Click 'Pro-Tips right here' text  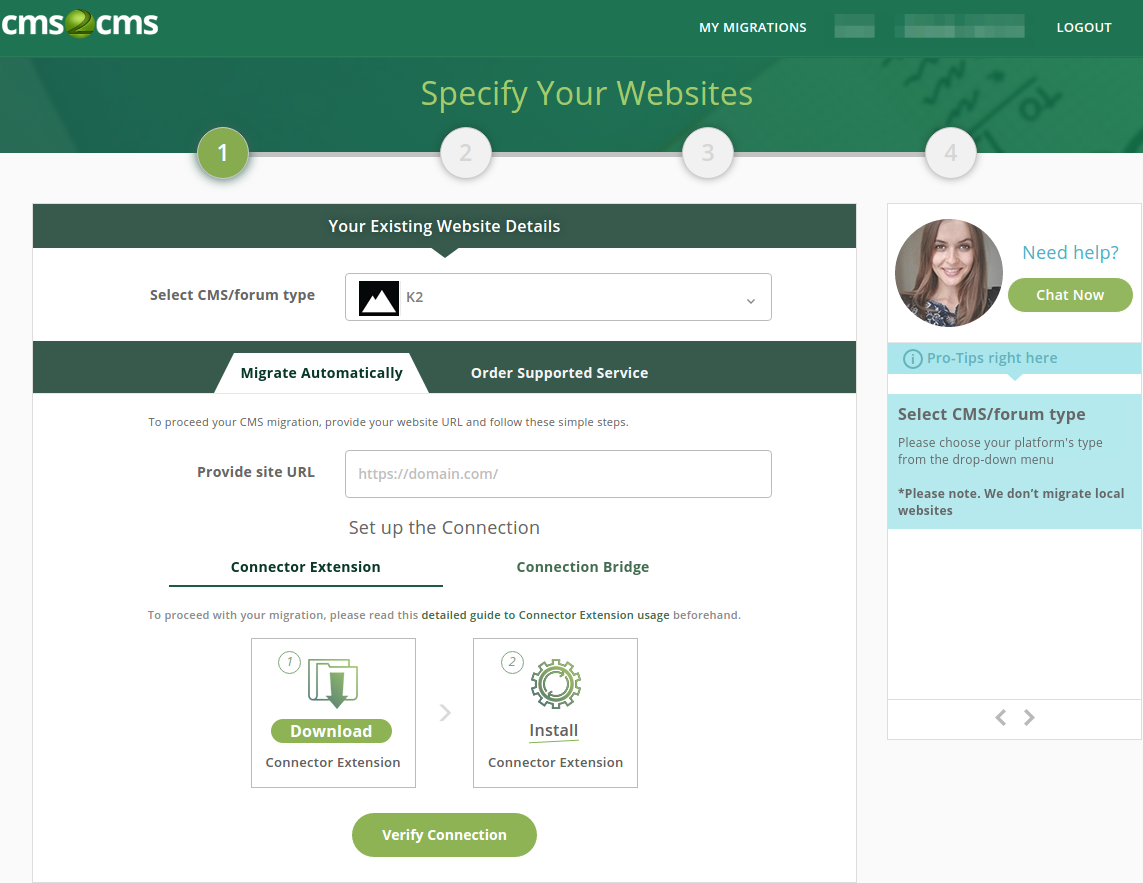tap(992, 358)
